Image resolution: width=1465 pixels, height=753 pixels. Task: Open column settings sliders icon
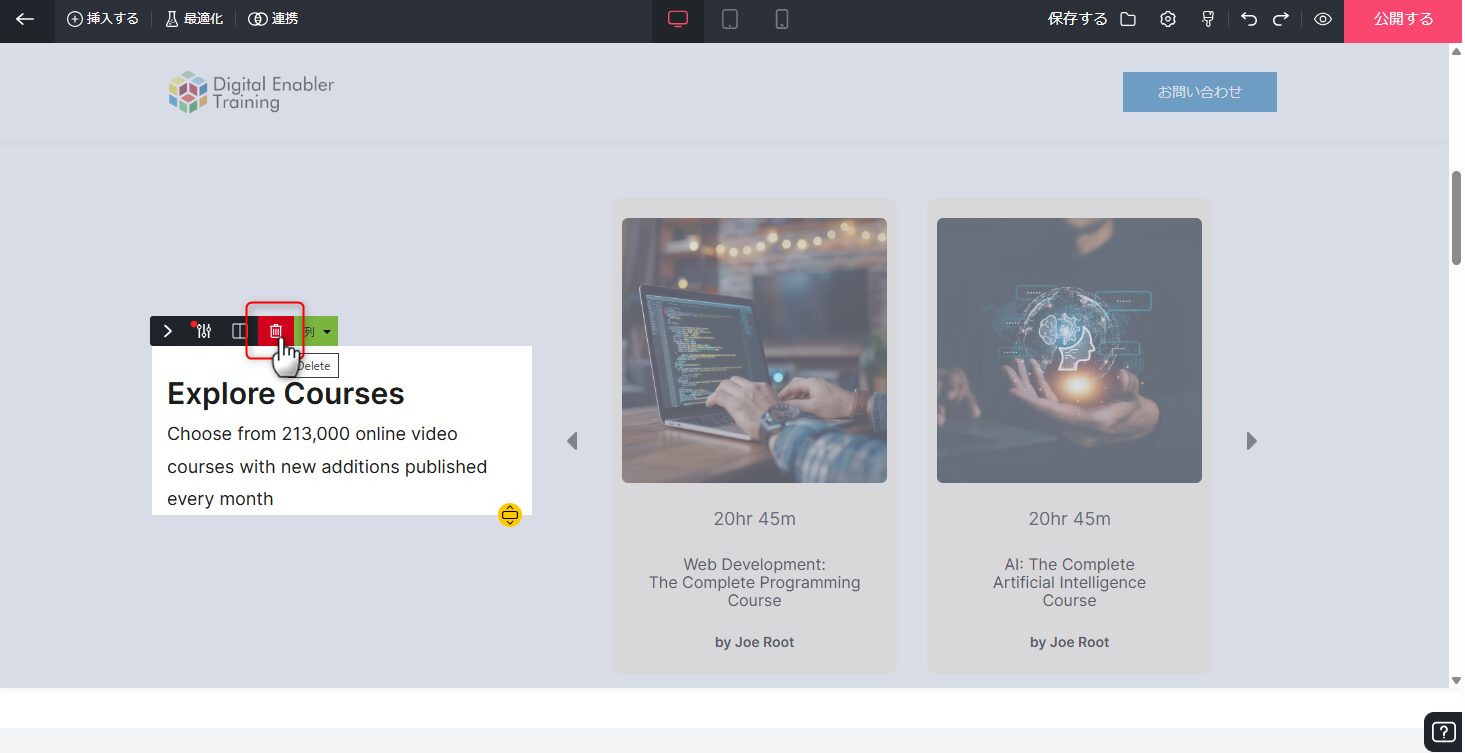(204, 331)
